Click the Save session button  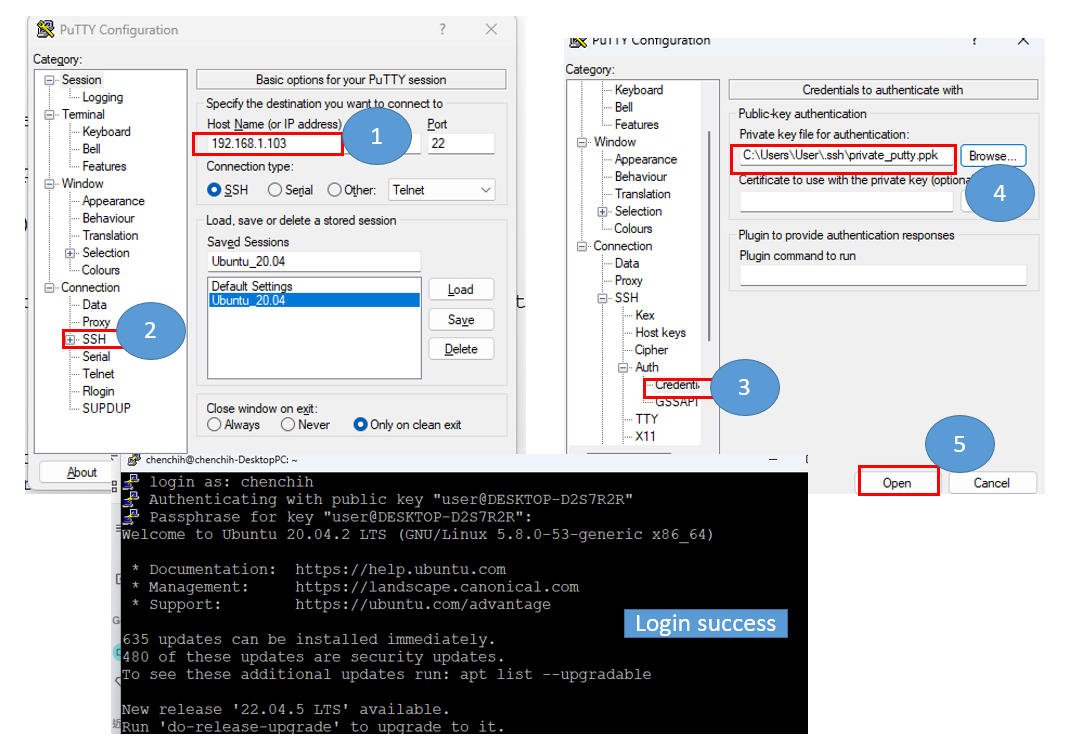click(461, 320)
